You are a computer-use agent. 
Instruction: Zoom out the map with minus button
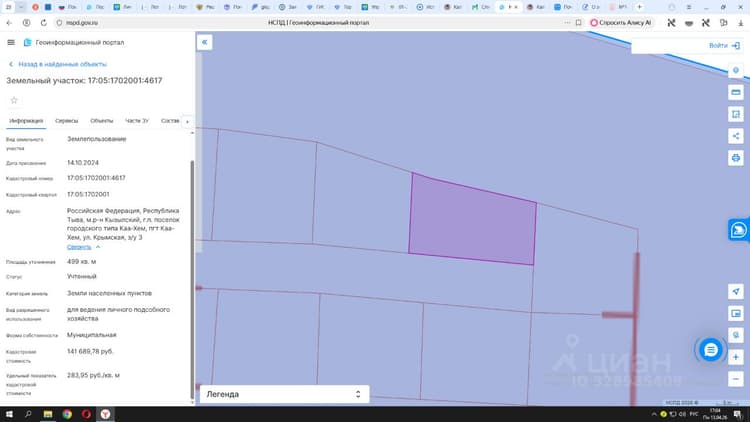736,379
